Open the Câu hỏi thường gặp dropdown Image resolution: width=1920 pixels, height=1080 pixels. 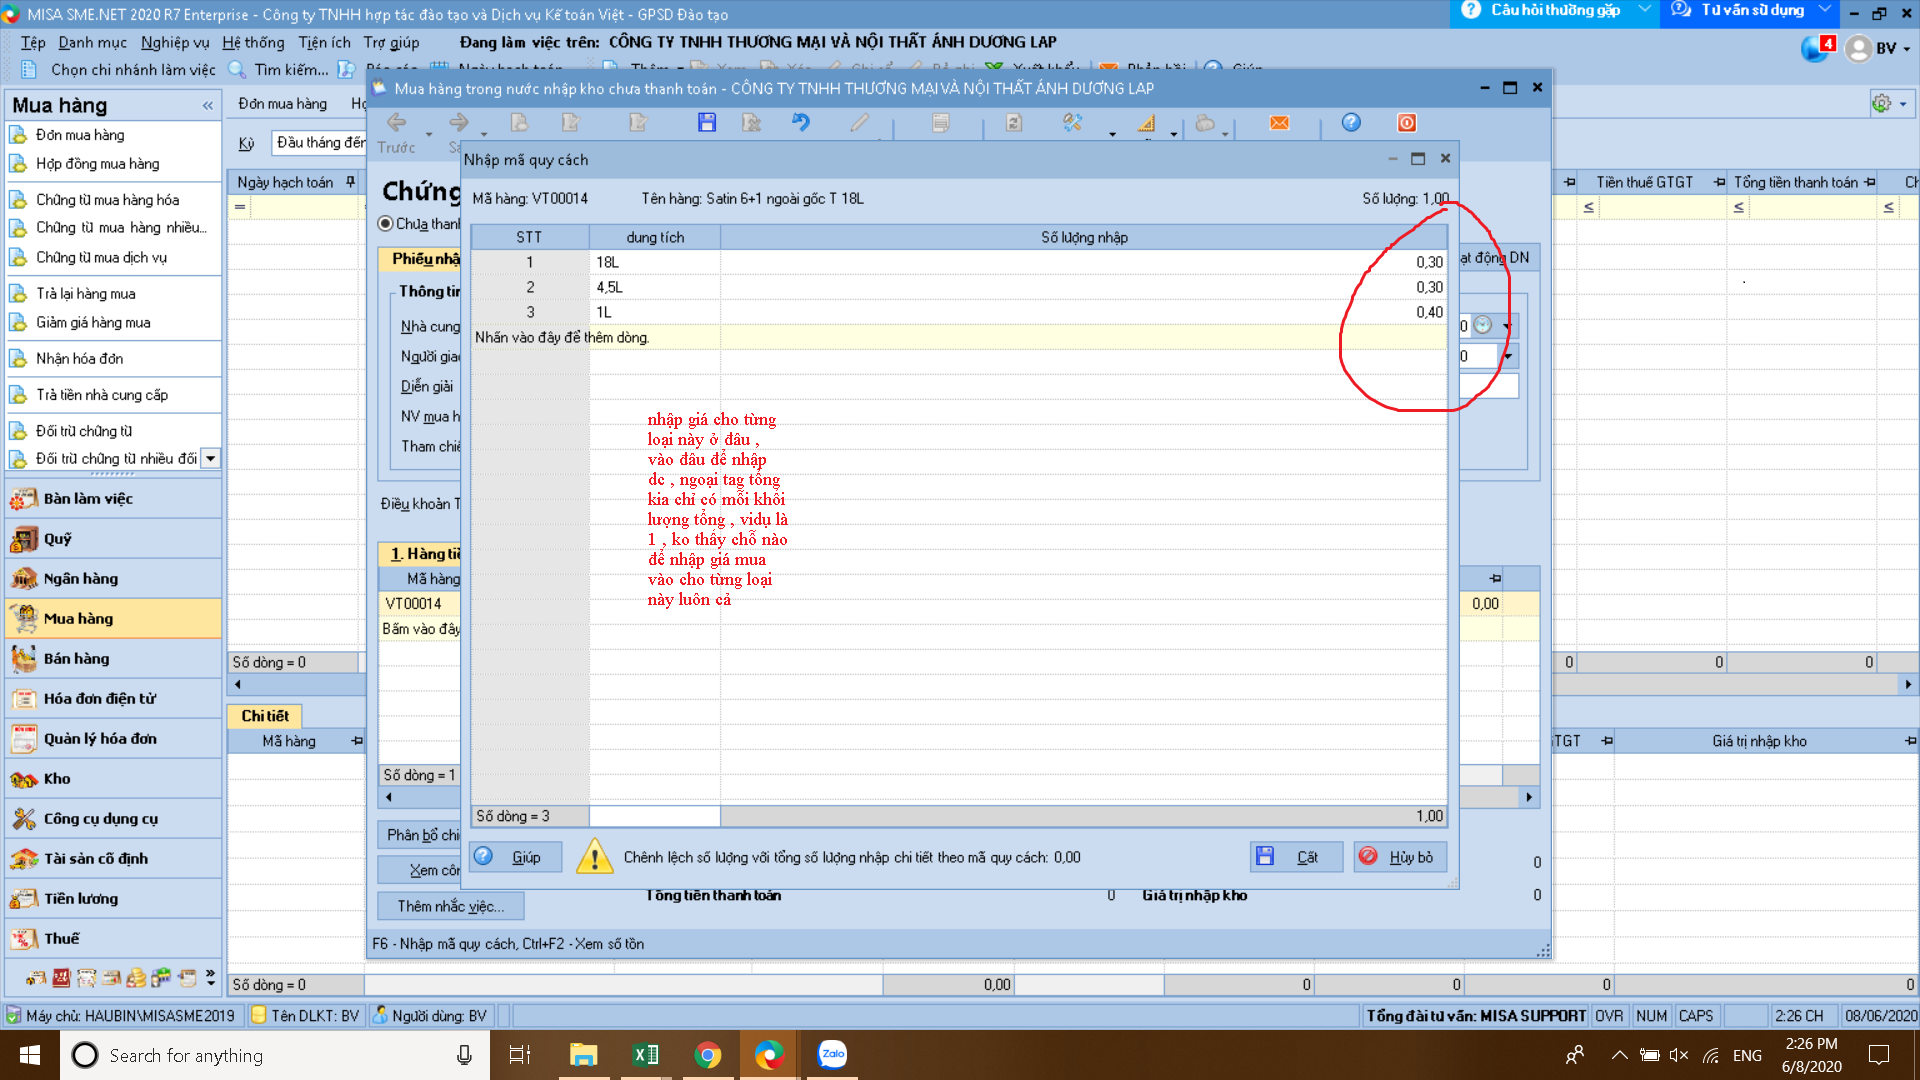click(1645, 10)
